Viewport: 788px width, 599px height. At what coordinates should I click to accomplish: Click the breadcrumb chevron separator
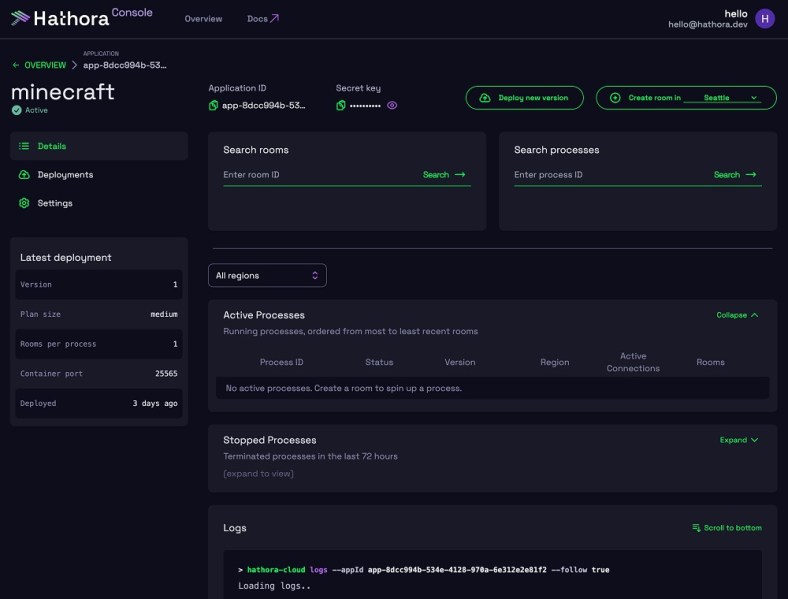tap(74, 65)
